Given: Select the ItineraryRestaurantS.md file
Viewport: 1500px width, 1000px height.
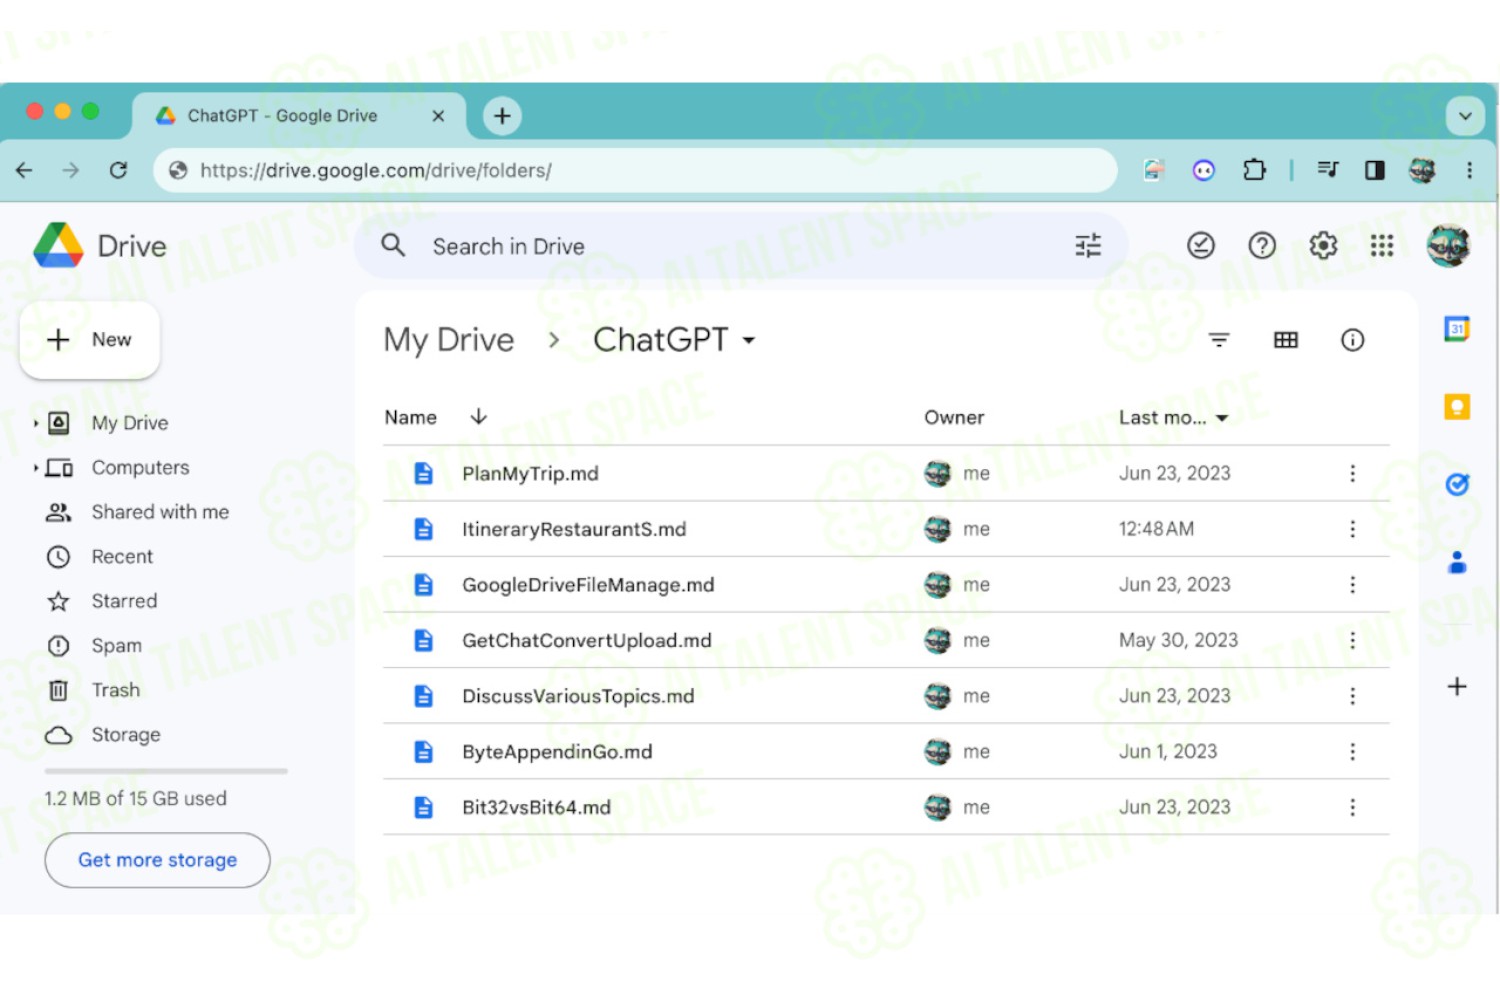Looking at the screenshot, I should [886, 529].
